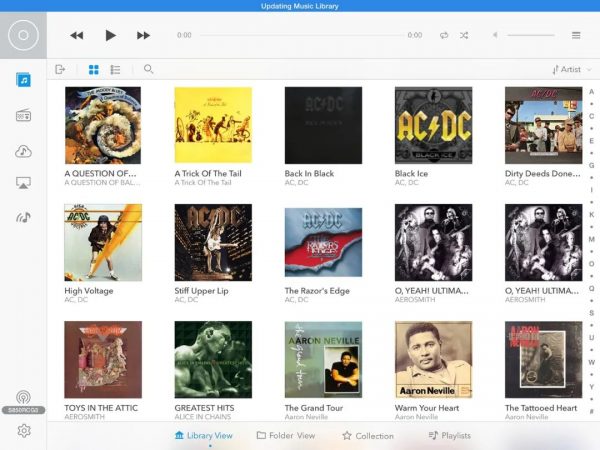Image resolution: width=600 pixels, height=450 pixels.
Task: Switch to Folder View tab
Action: pyautogui.click(x=286, y=435)
